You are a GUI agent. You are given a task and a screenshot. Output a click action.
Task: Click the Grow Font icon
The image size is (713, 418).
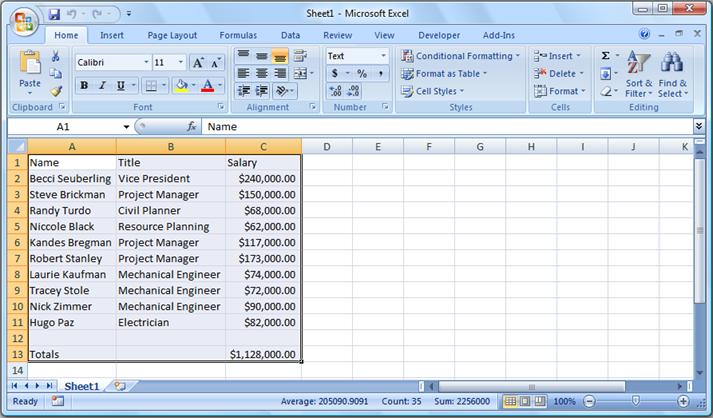198,62
